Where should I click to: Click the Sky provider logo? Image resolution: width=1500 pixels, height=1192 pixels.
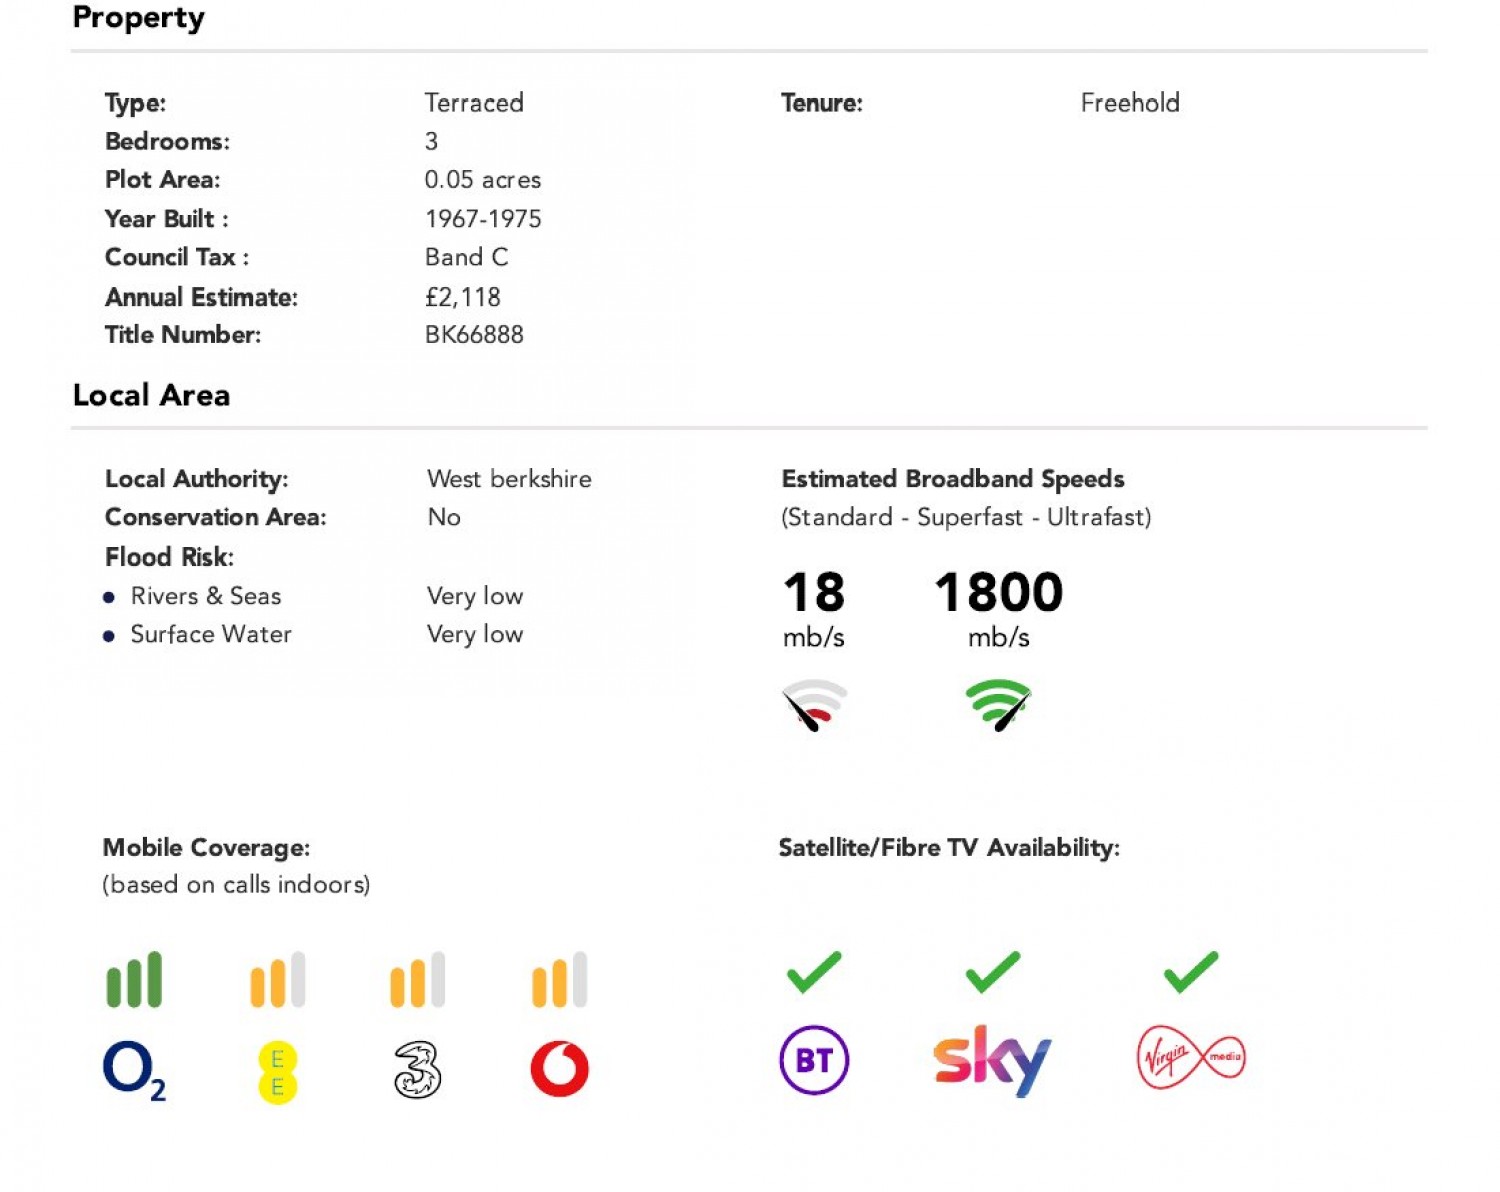(x=992, y=1061)
